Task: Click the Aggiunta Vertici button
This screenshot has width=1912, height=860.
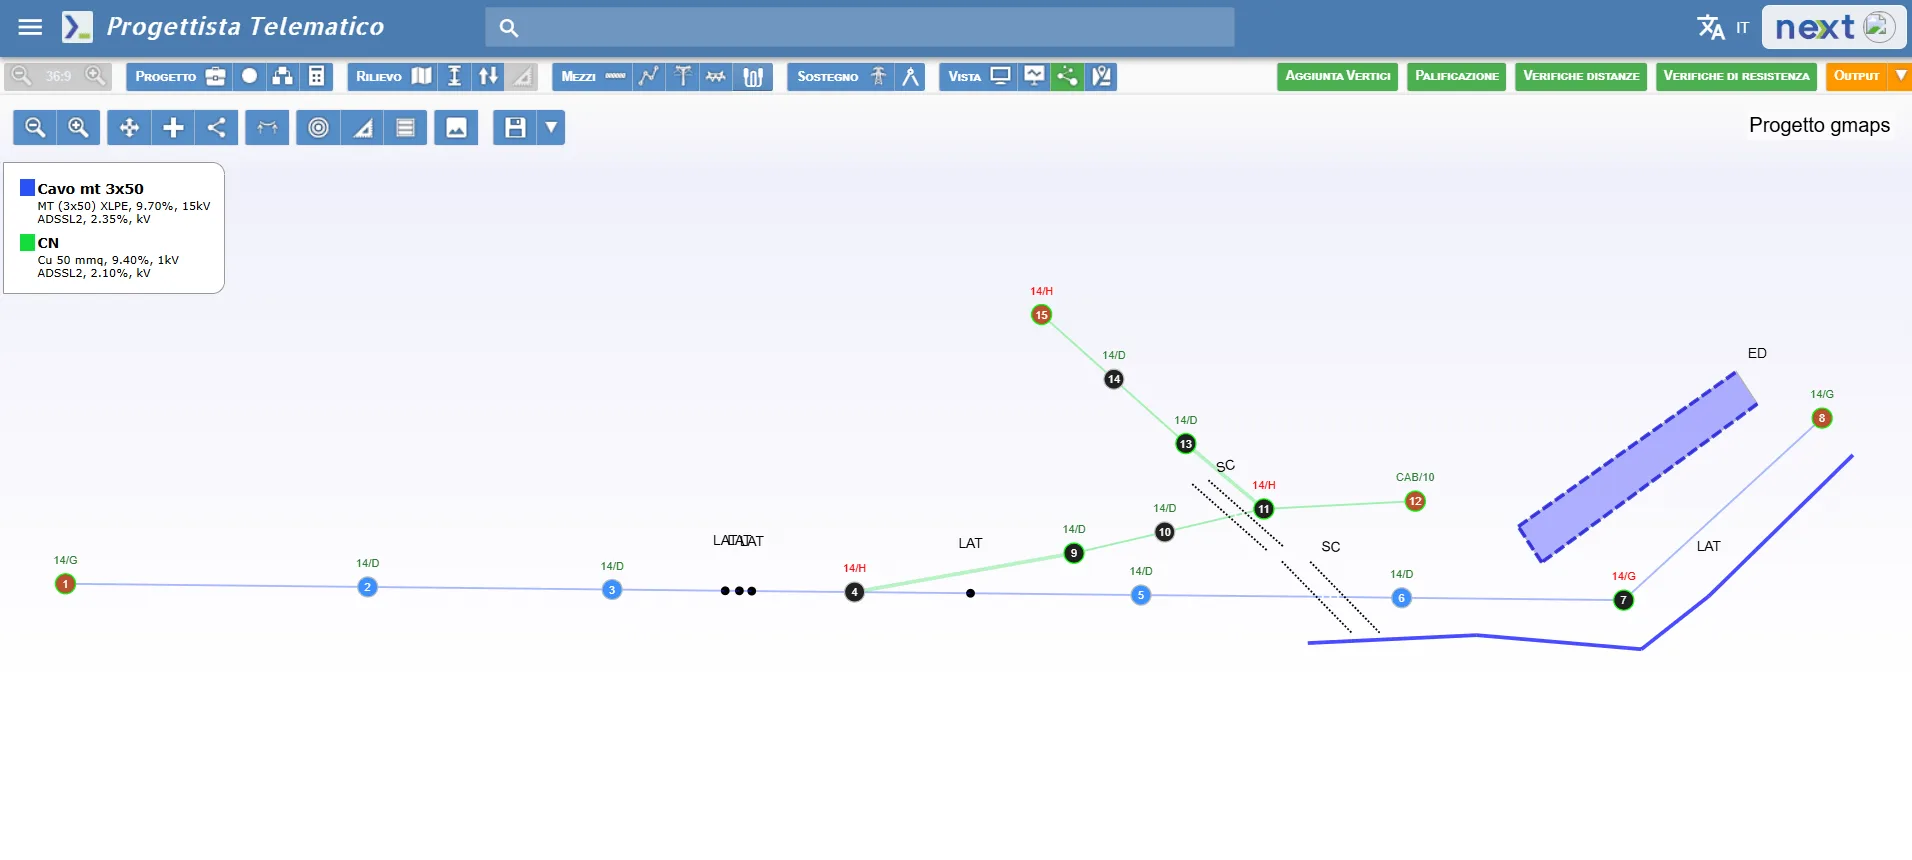Action: pyautogui.click(x=1338, y=76)
